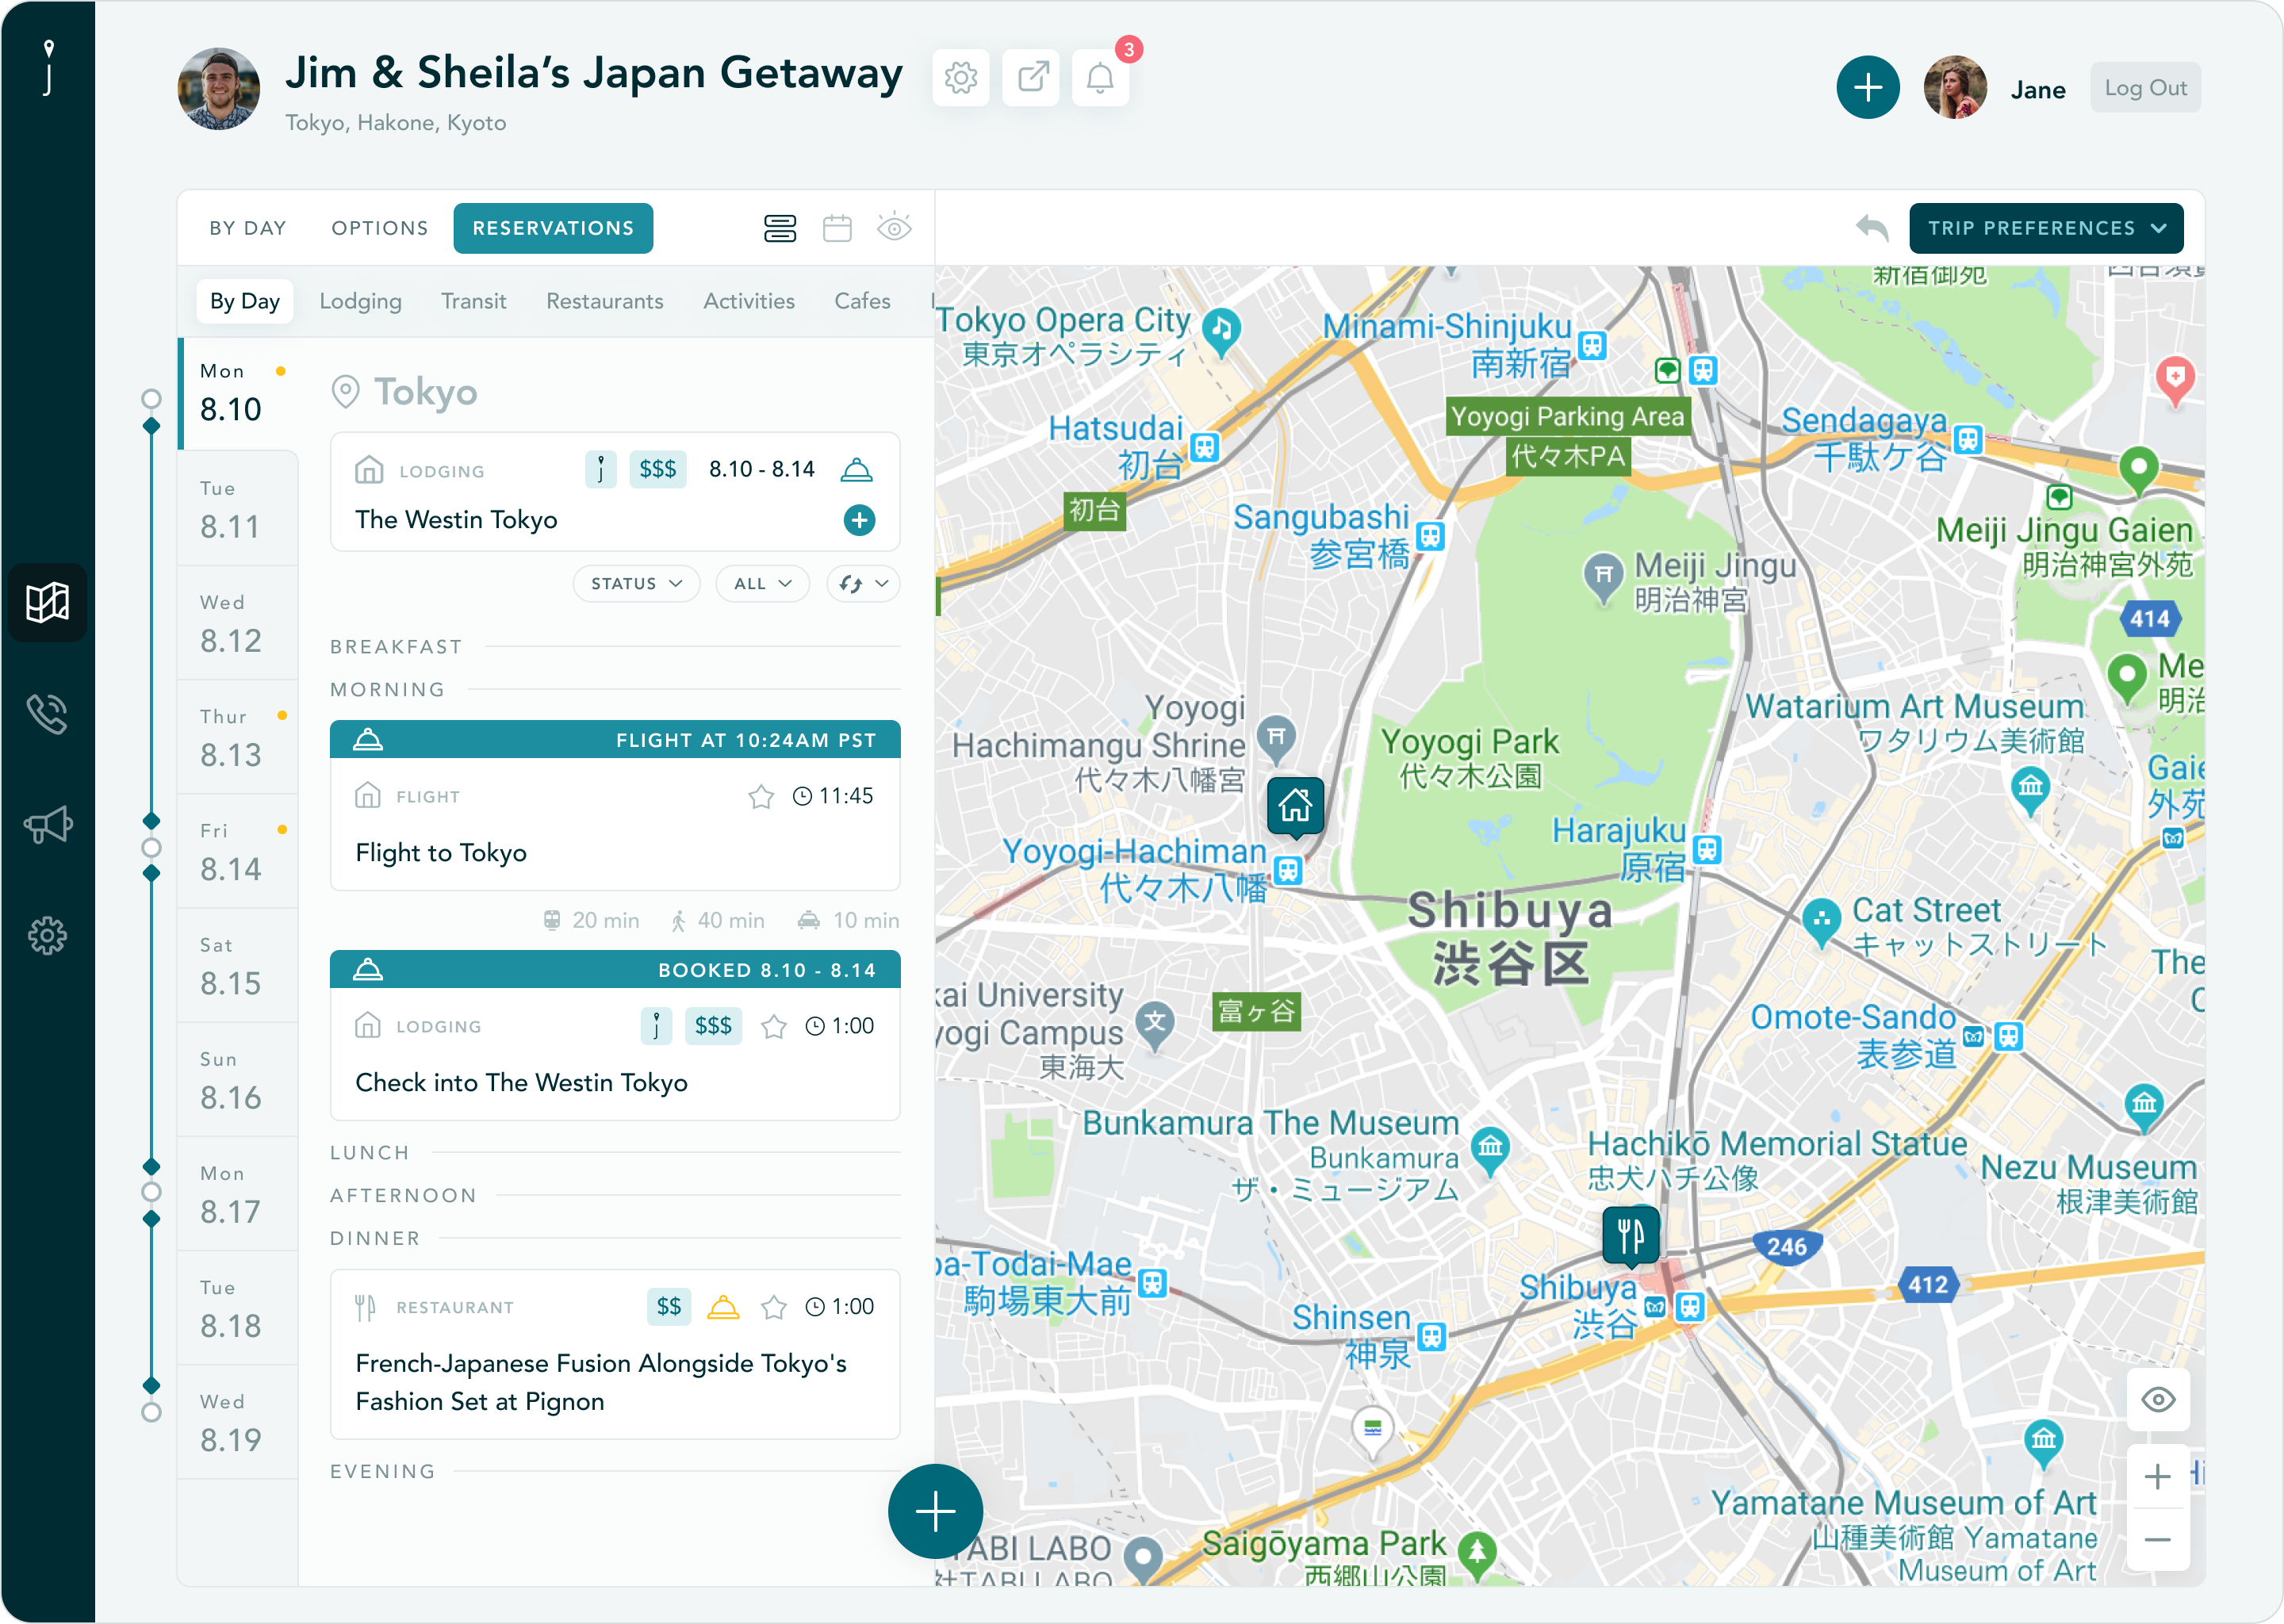Click the restaurant fork pin on map
The height and width of the screenshot is (1624, 2284).
(x=1630, y=1236)
